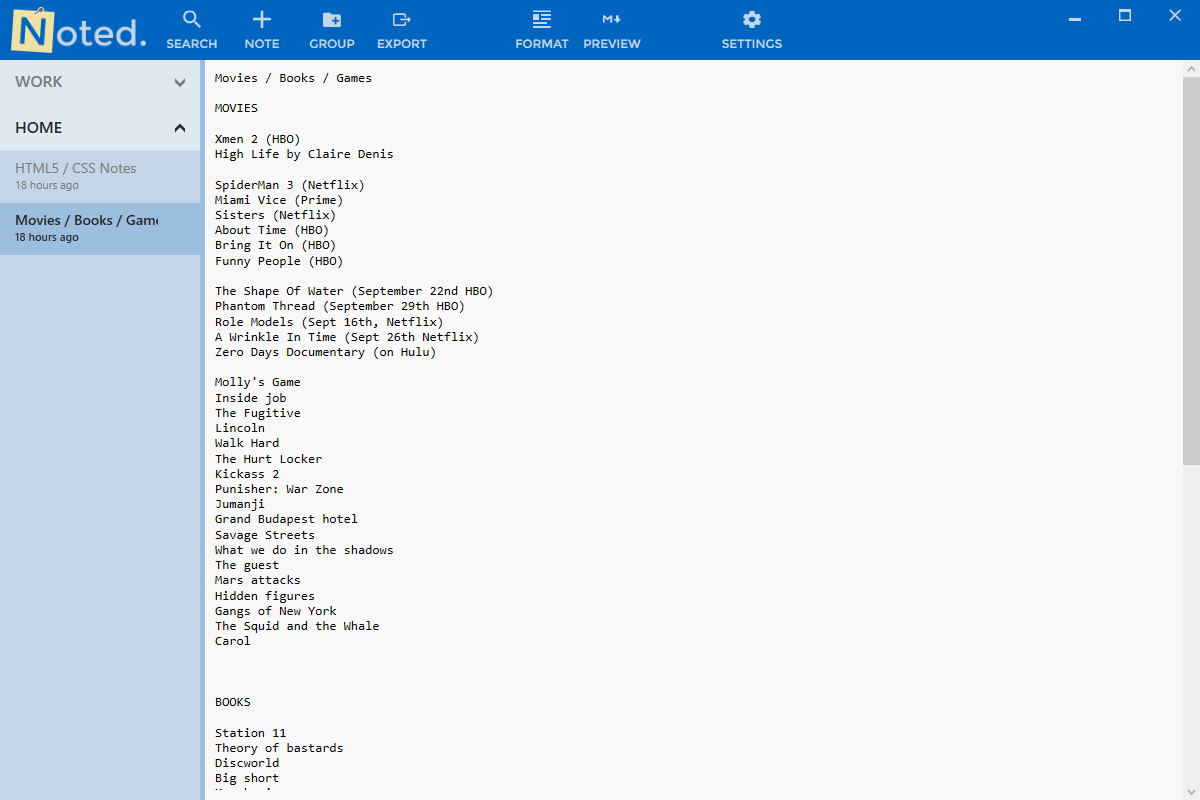1200x800 pixels.
Task: Click on 'Walk Hard' line
Action: [x=247, y=443]
